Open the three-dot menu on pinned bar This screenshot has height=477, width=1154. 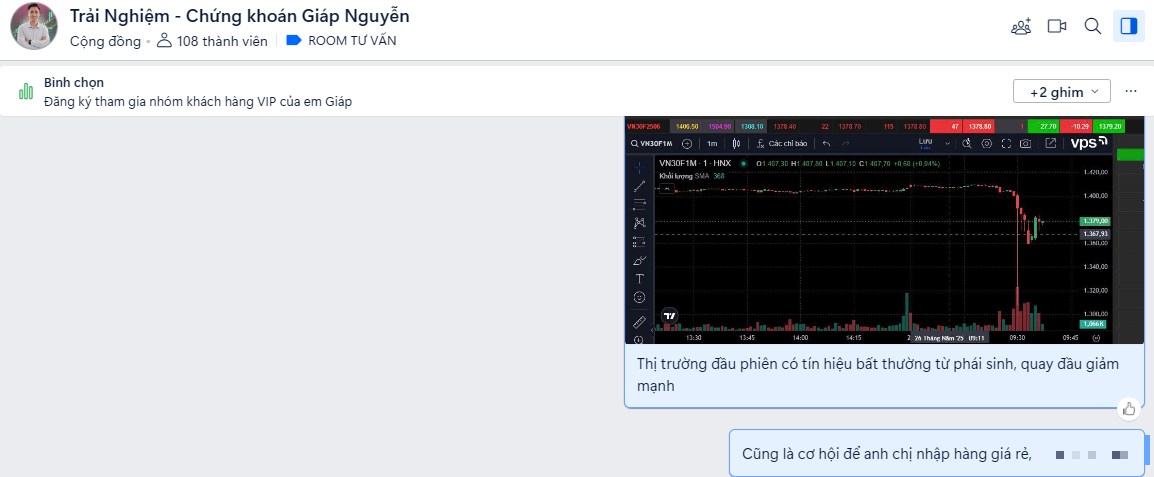pyautogui.click(x=1131, y=91)
